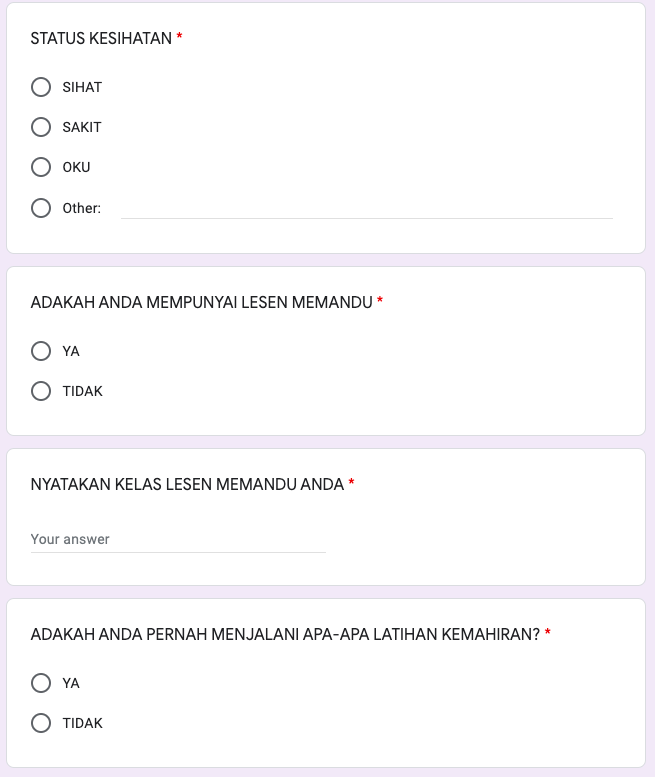Select YA for latihan kemahiran question
Screen dimensions: 655x777
click(41, 683)
